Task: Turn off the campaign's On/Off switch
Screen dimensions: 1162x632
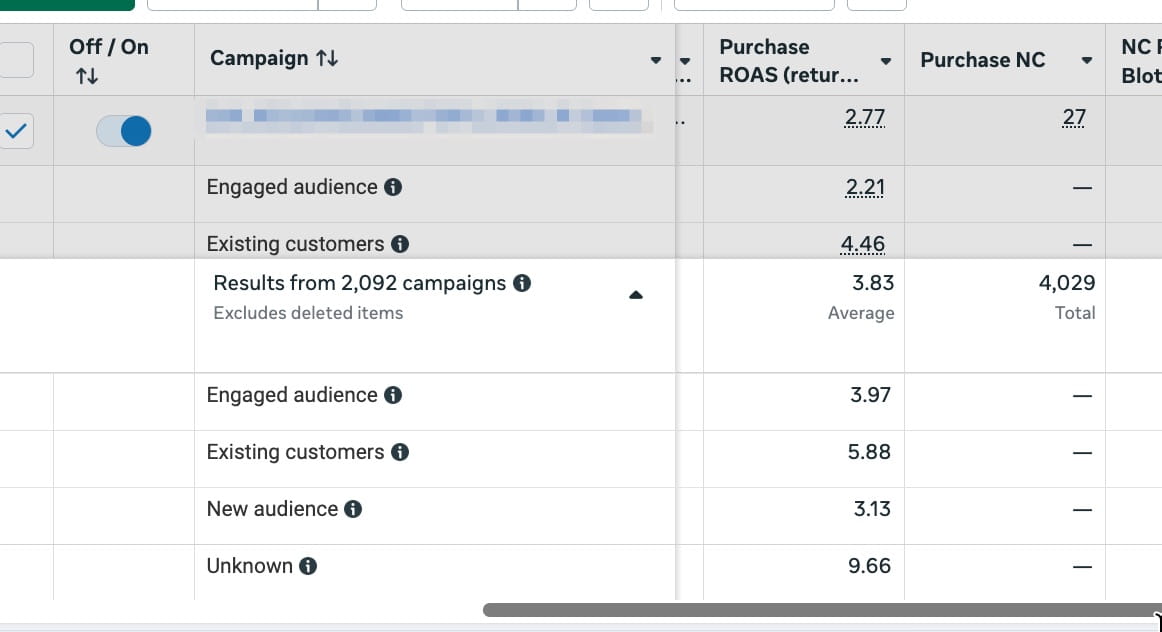Action: 124,131
